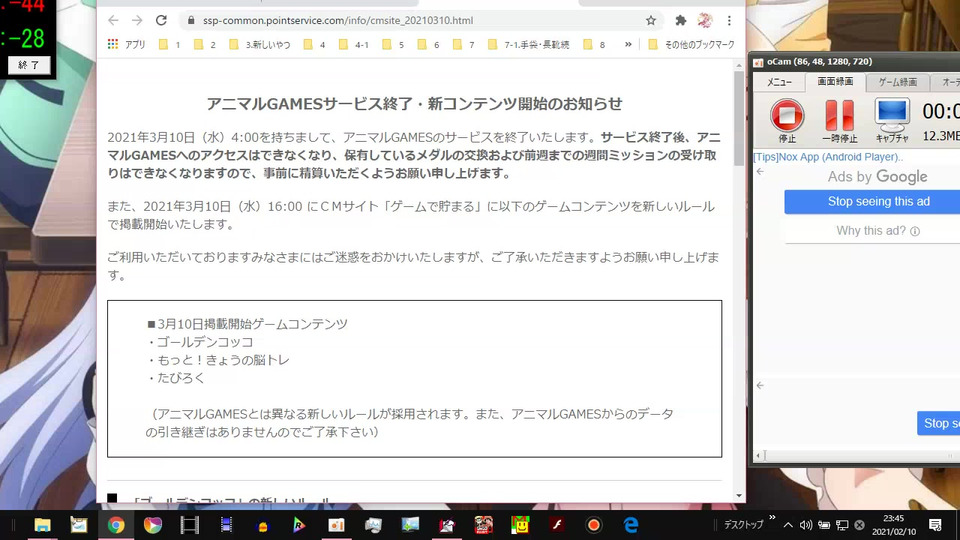Screen dimensions: 960x540
Task: Reload the current Chrome page
Action: (161, 20)
